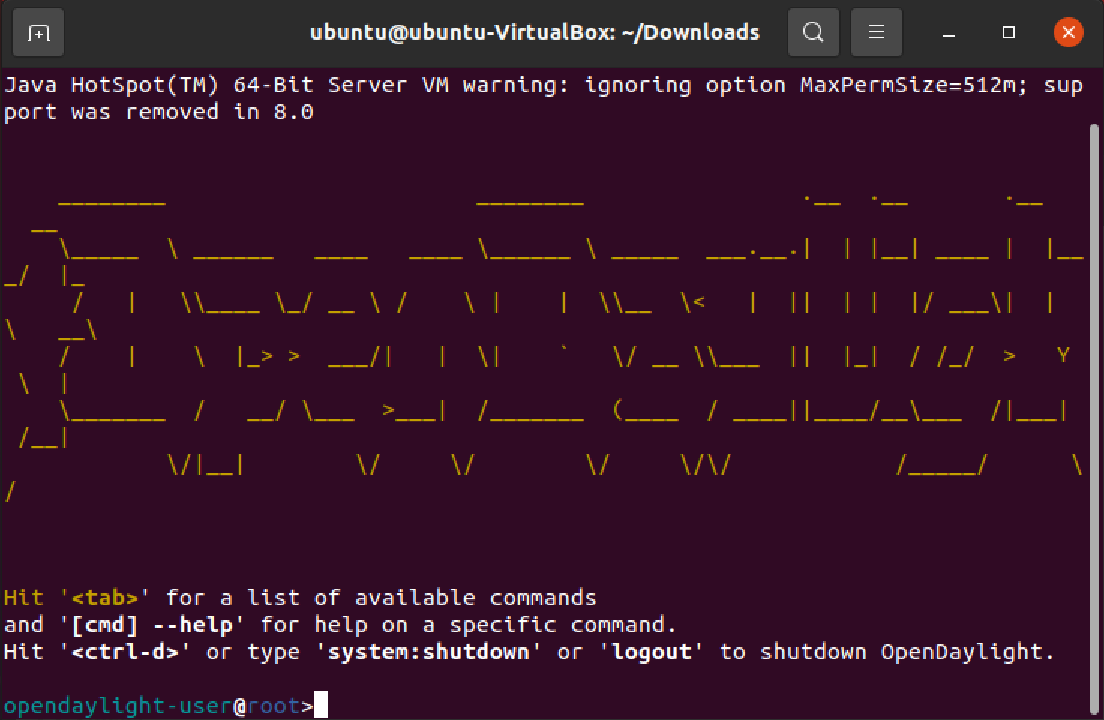Click 'MaxPermSize=512m' in the warning
The width and height of the screenshot is (1104, 720).
(x=908, y=85)
